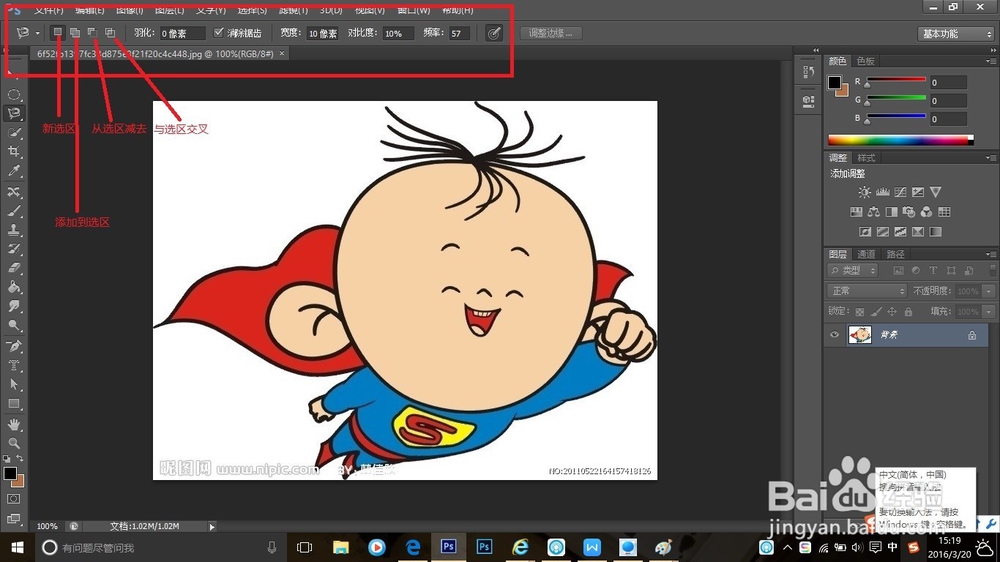The height and width of the screenshot is (562, 1000).
Task: Open the status bar info arrow
Action: (212, 527)
